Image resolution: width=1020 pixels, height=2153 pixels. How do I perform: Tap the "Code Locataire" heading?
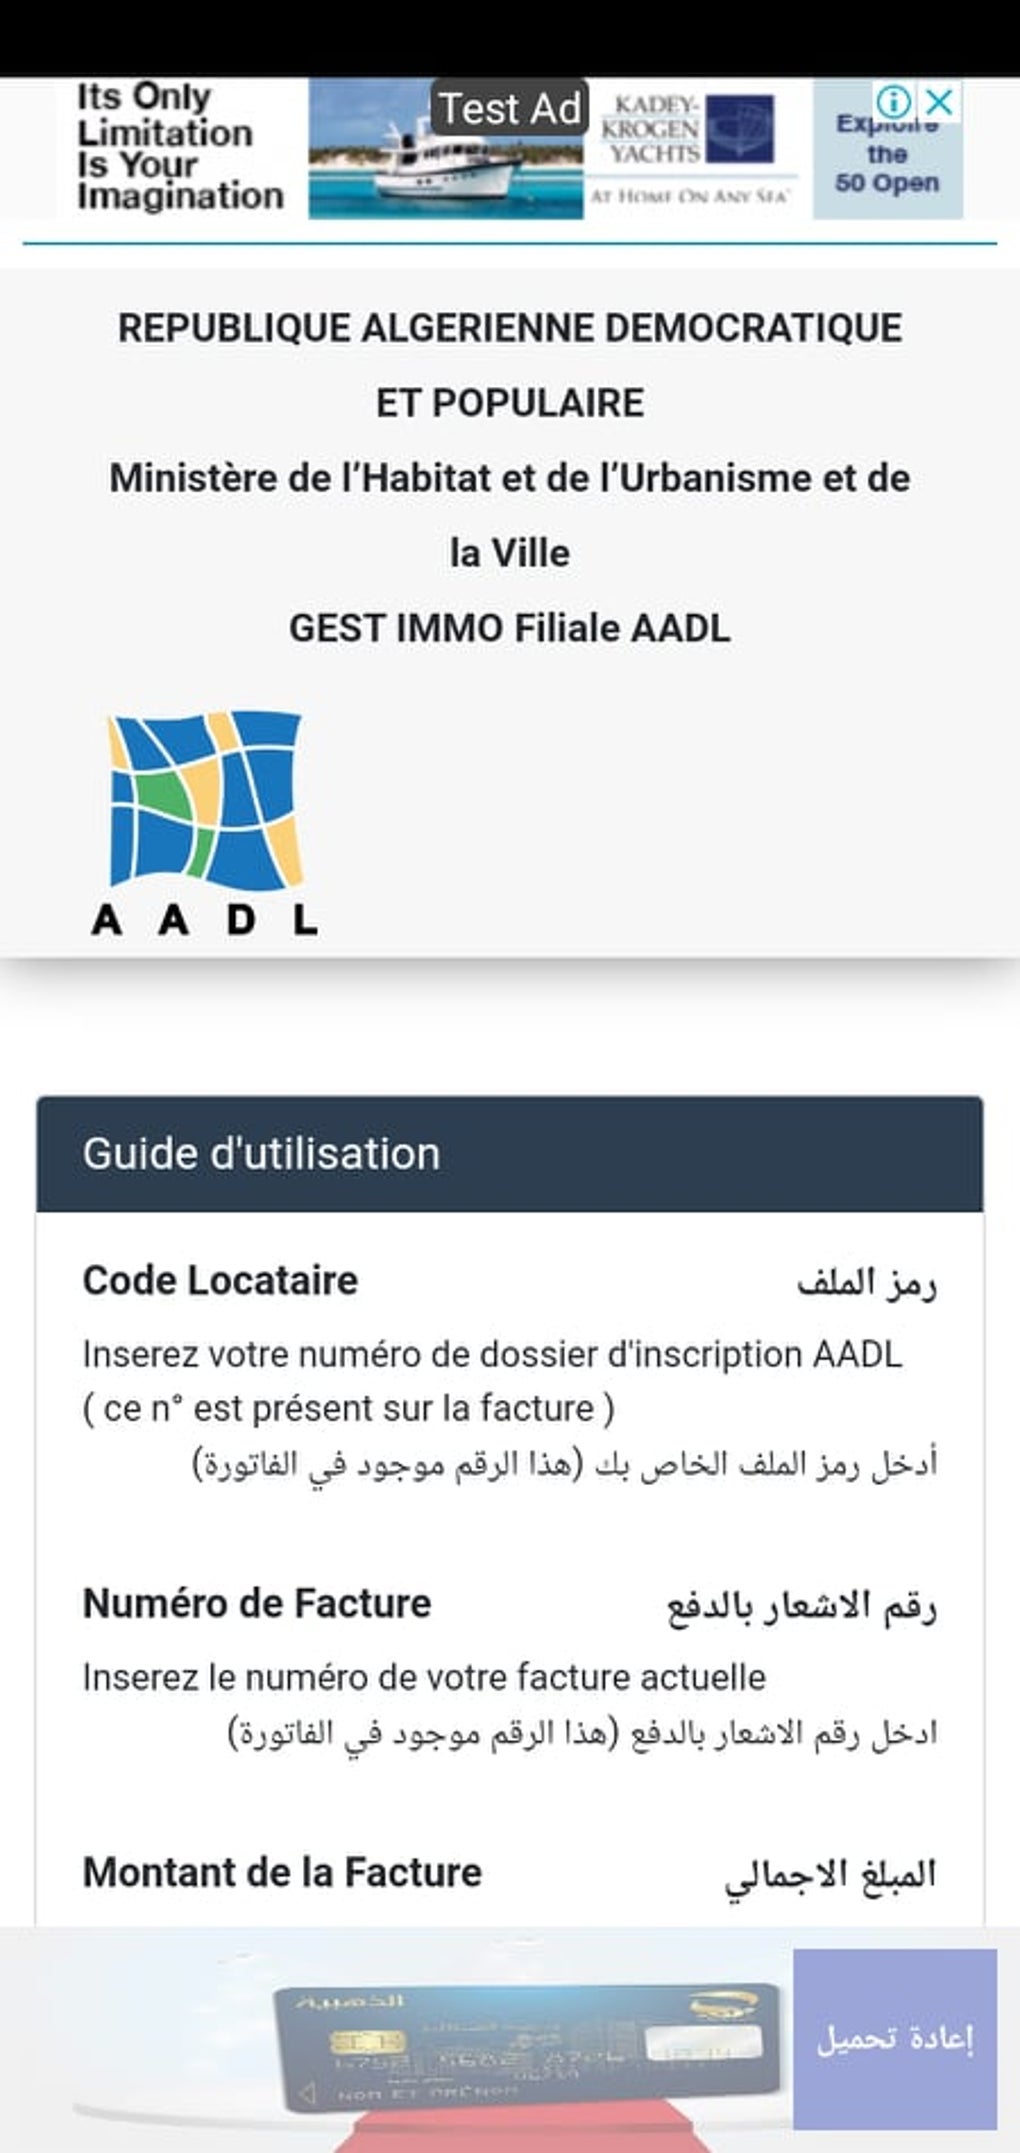pyautogui.click(x=220, y=1281)
